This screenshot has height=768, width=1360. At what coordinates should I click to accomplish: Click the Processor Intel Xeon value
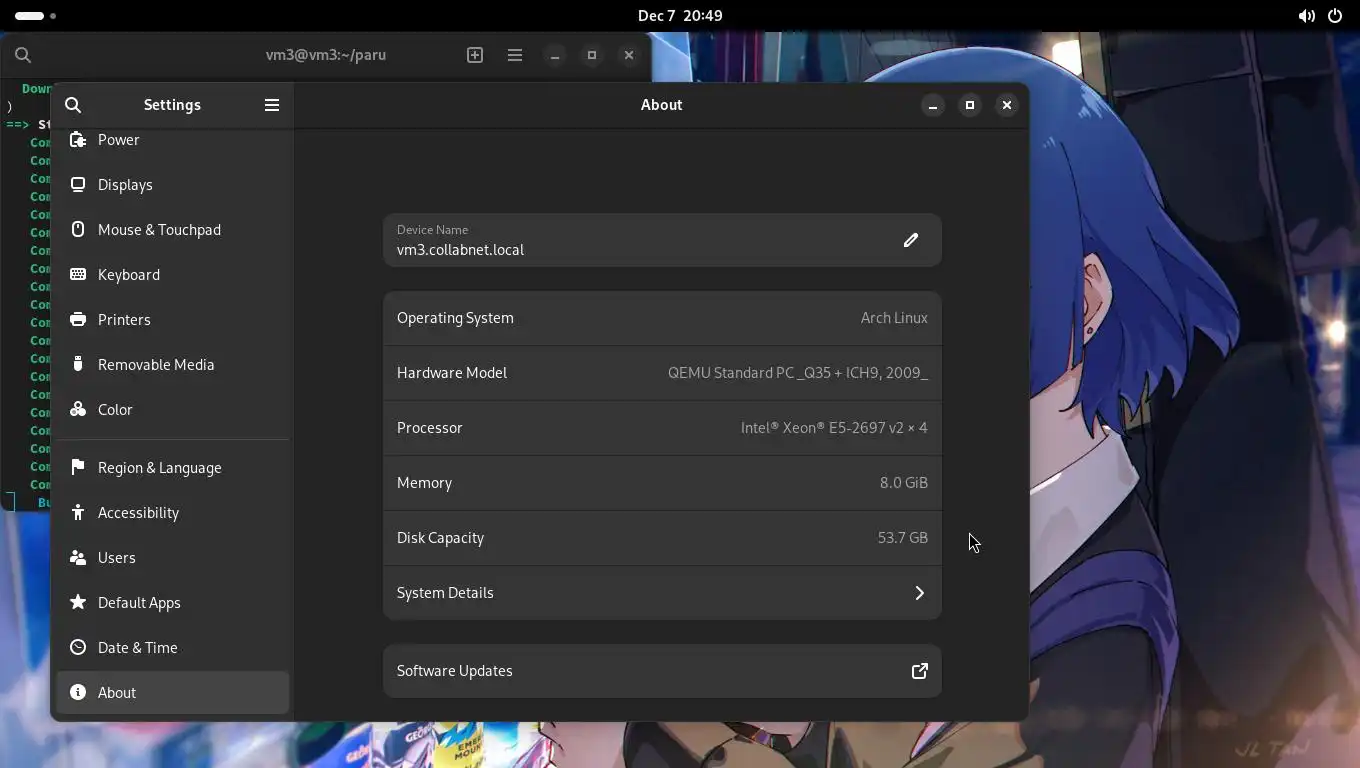834,428
